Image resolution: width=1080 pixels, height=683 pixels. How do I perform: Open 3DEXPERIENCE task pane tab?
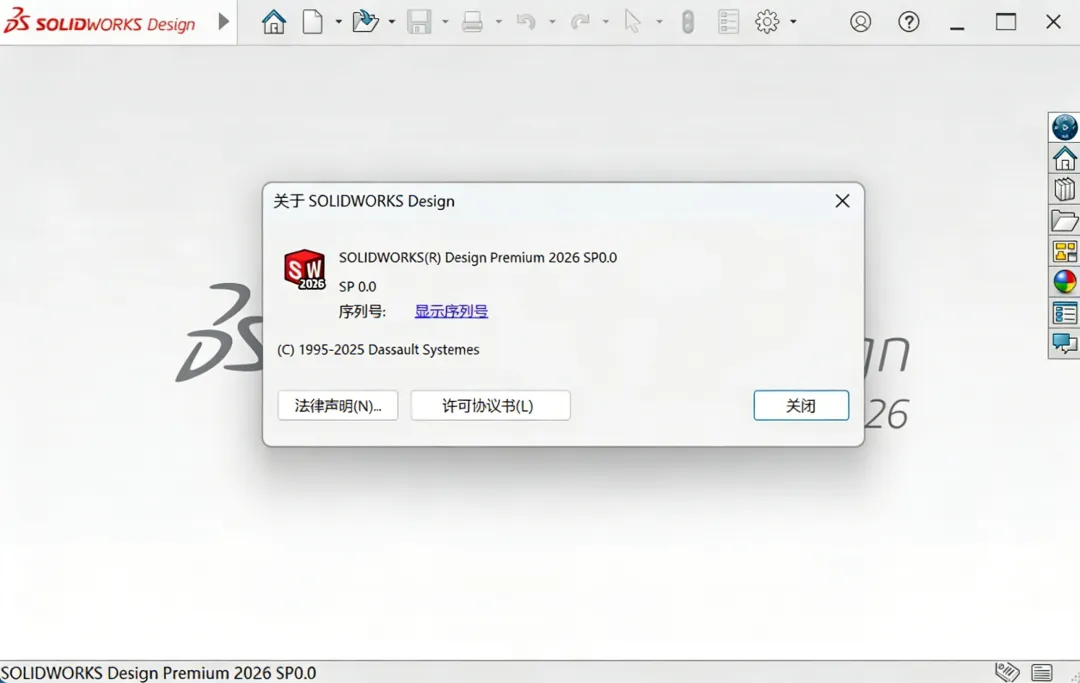pos(1064,127)
